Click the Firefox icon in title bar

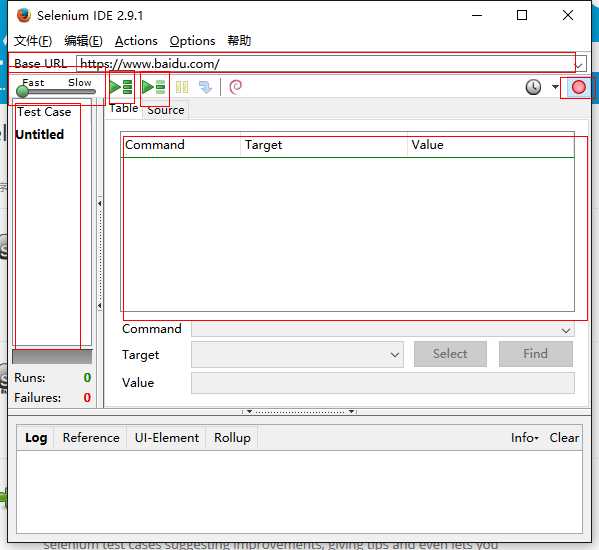(x=24, y=16)
